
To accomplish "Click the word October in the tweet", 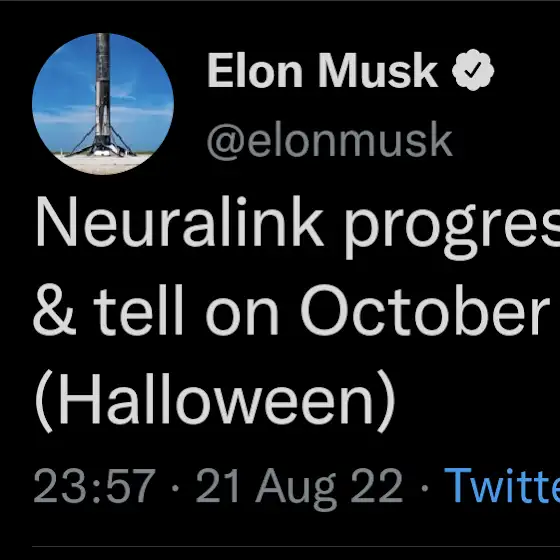I will (x=425, y=310).
